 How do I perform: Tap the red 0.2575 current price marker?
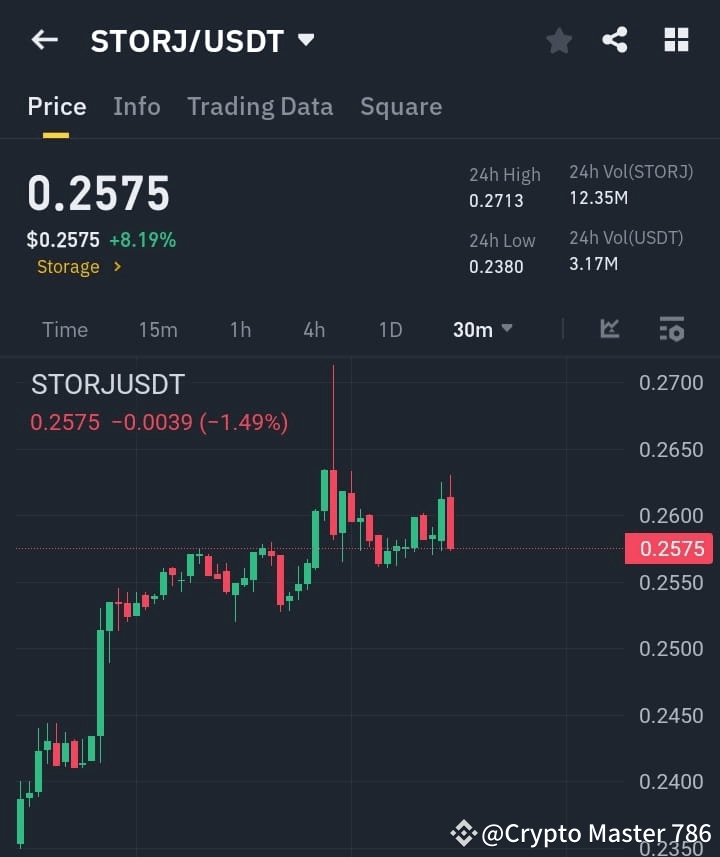(668, 548)
